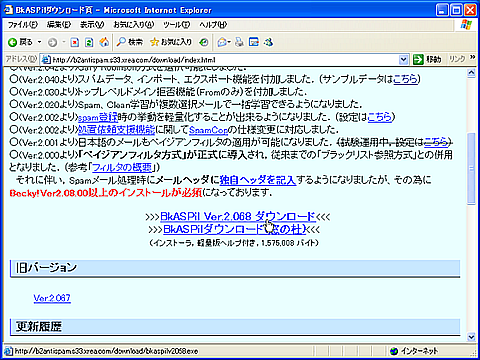This screenshot has height=360, width=480.
Task: Click BkASPil Ver.2.068 ダウンロード link
Action: pyautogui.click(x=238, y=216)
